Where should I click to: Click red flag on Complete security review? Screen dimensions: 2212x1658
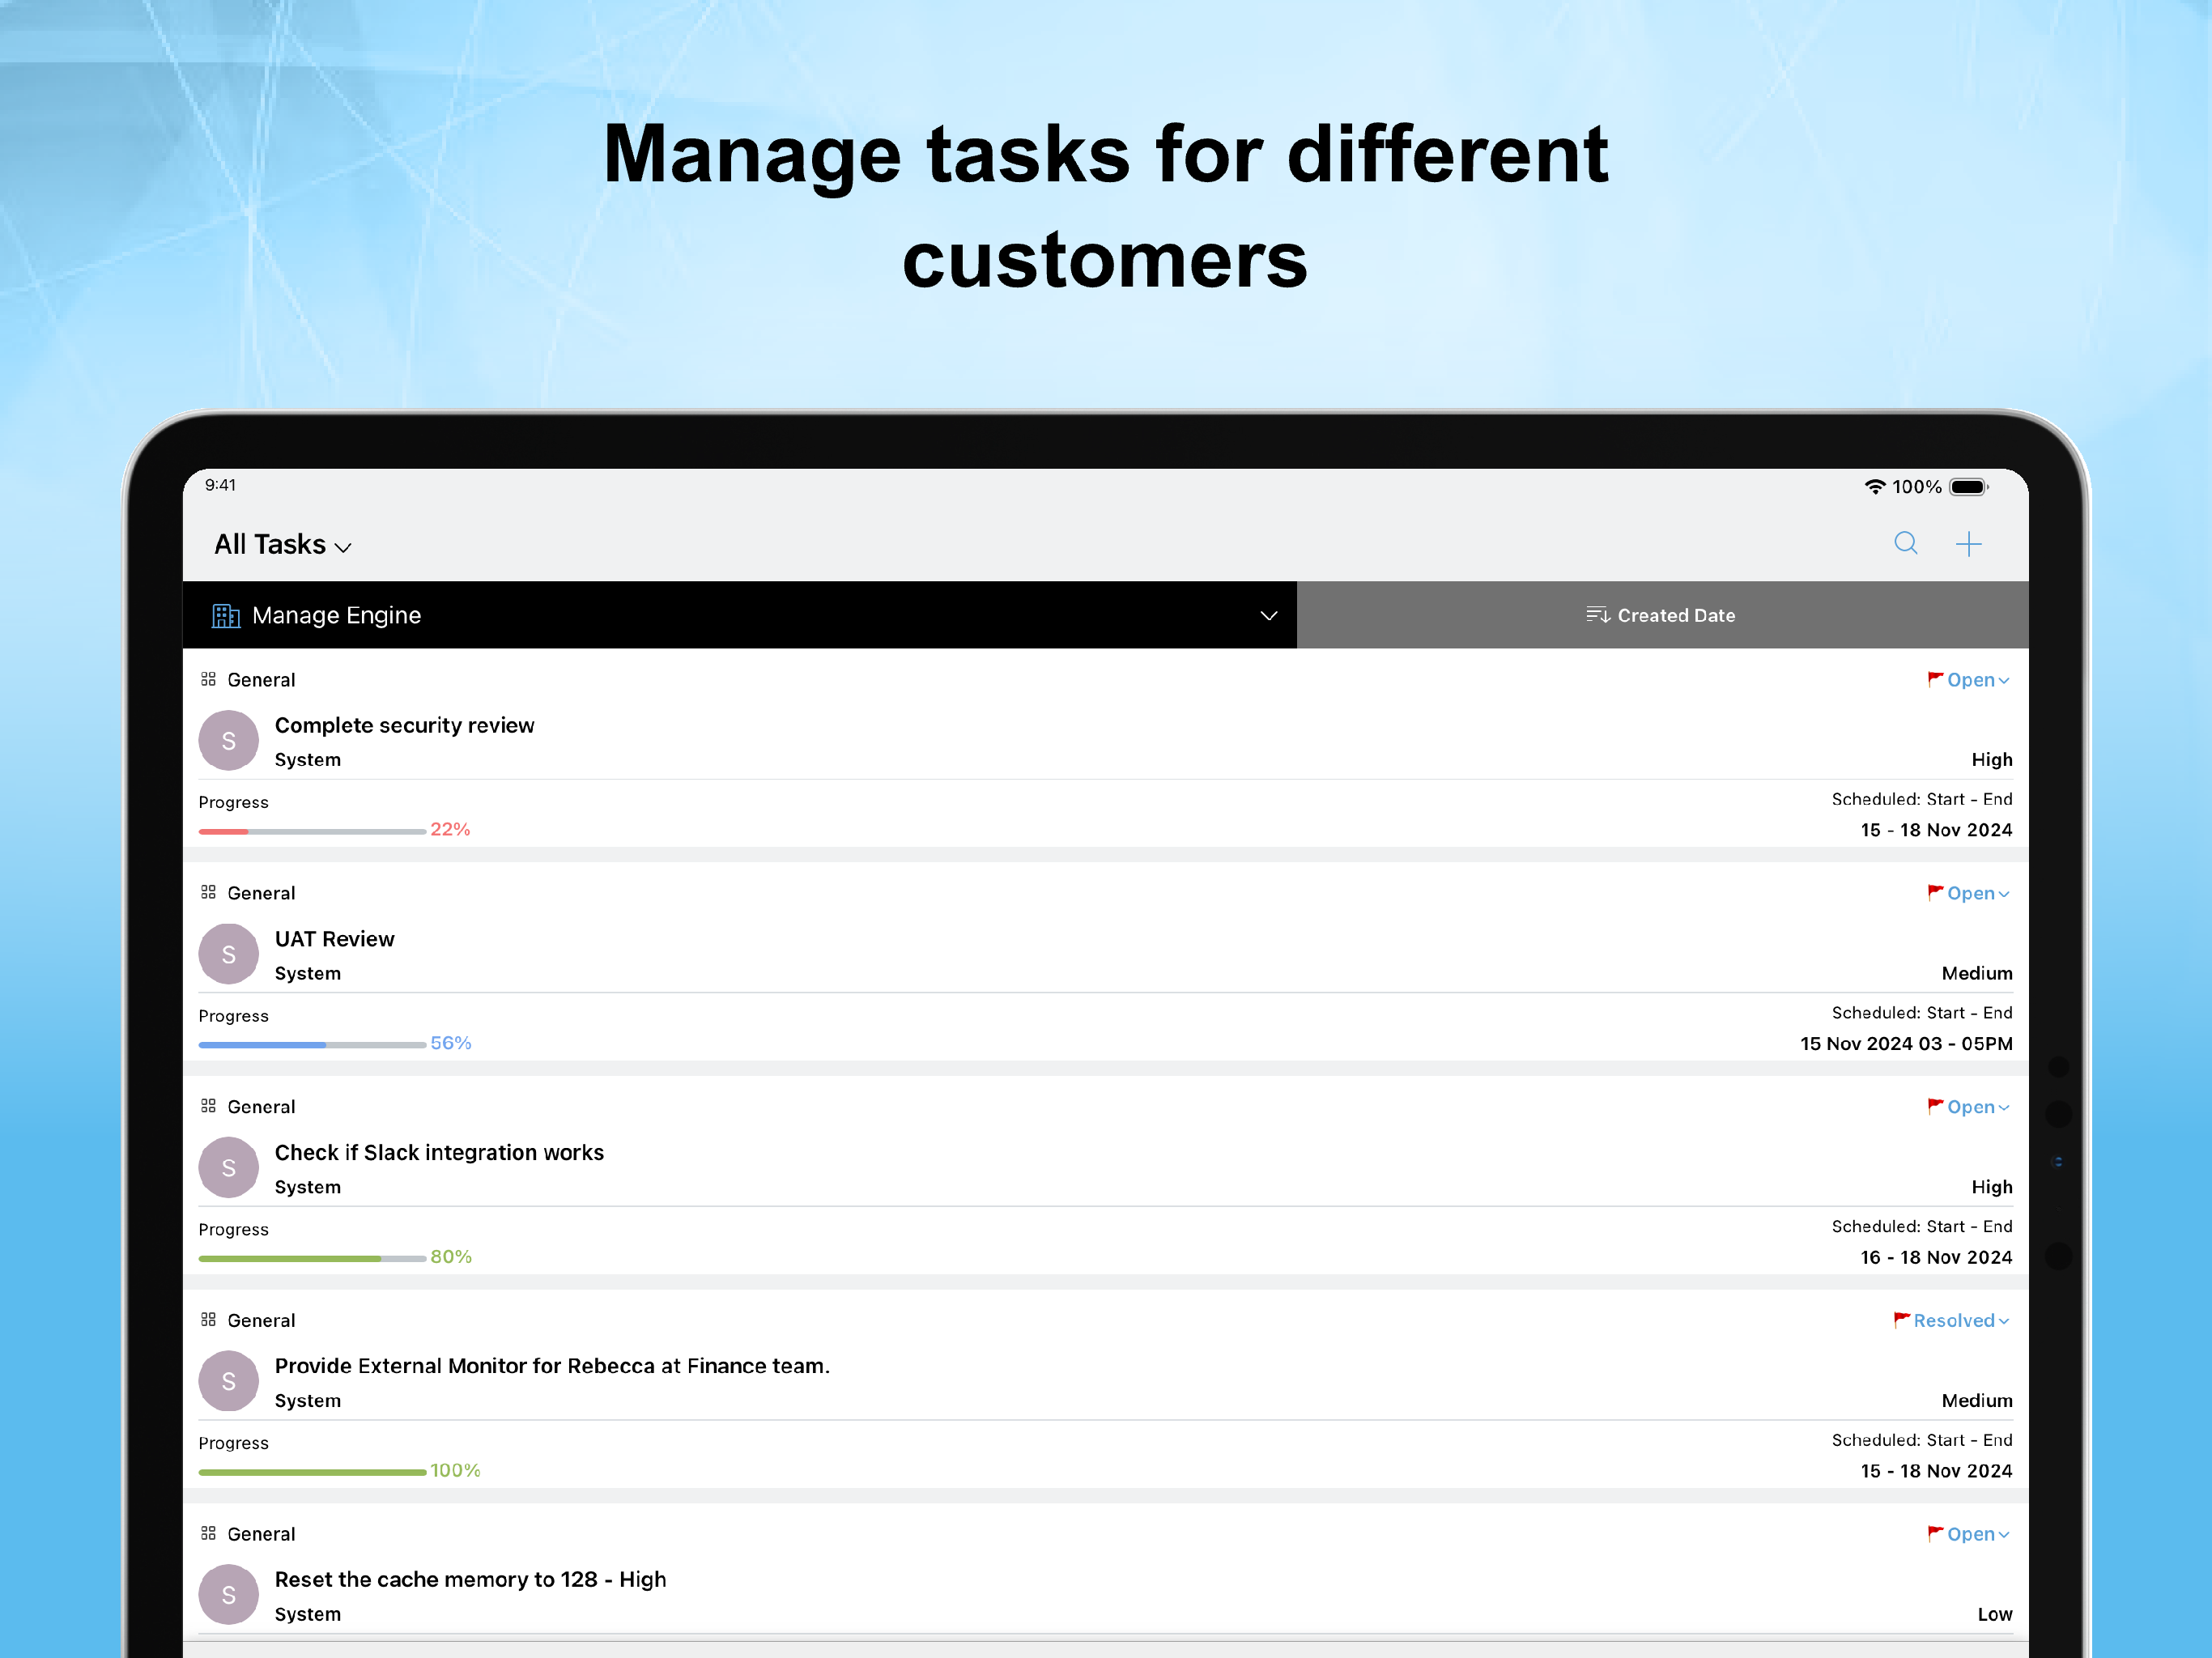point(1935,679)
